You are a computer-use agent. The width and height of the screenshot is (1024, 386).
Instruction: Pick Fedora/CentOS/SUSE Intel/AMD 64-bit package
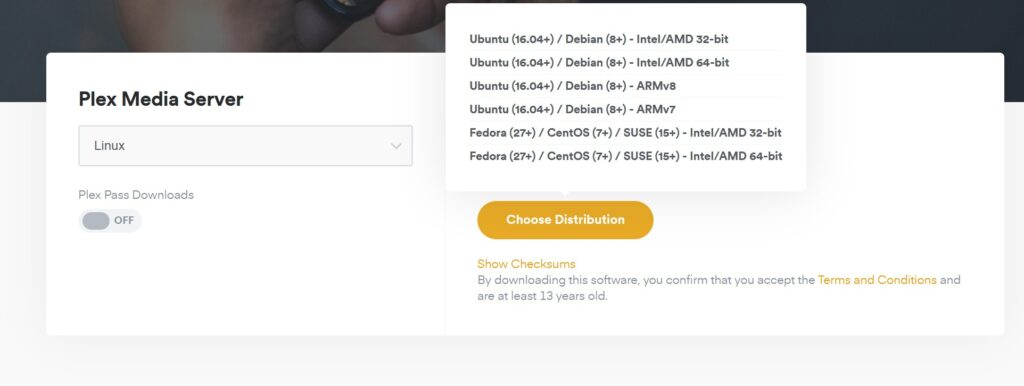(x=626, y=156)
